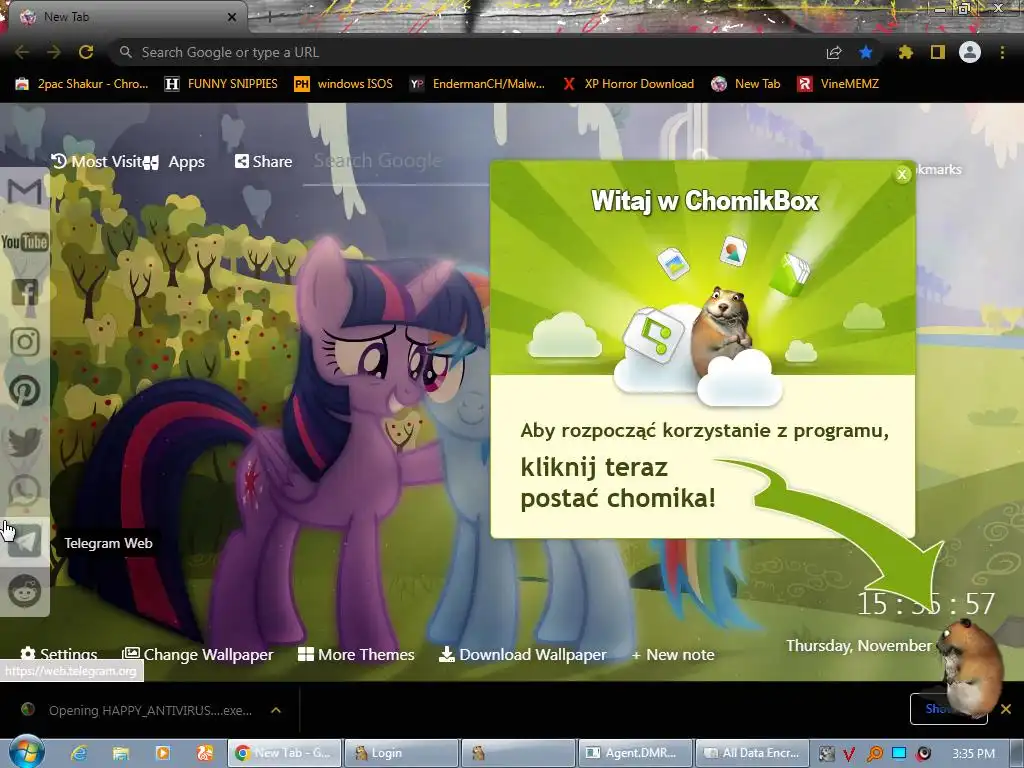Switch to Agent.DMR taskbar window
1024x768 pixels.
coord(635,753)
